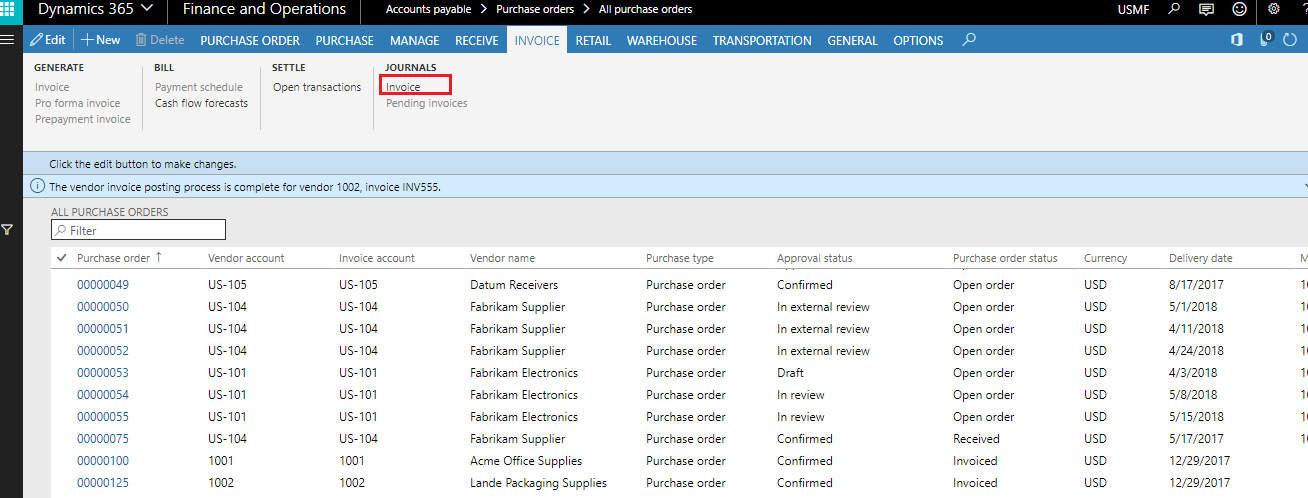Image resolution: width=1308 pixels, height=498 pixels.
Task: Open Currency column header menu
Action: click(1105, 258)
